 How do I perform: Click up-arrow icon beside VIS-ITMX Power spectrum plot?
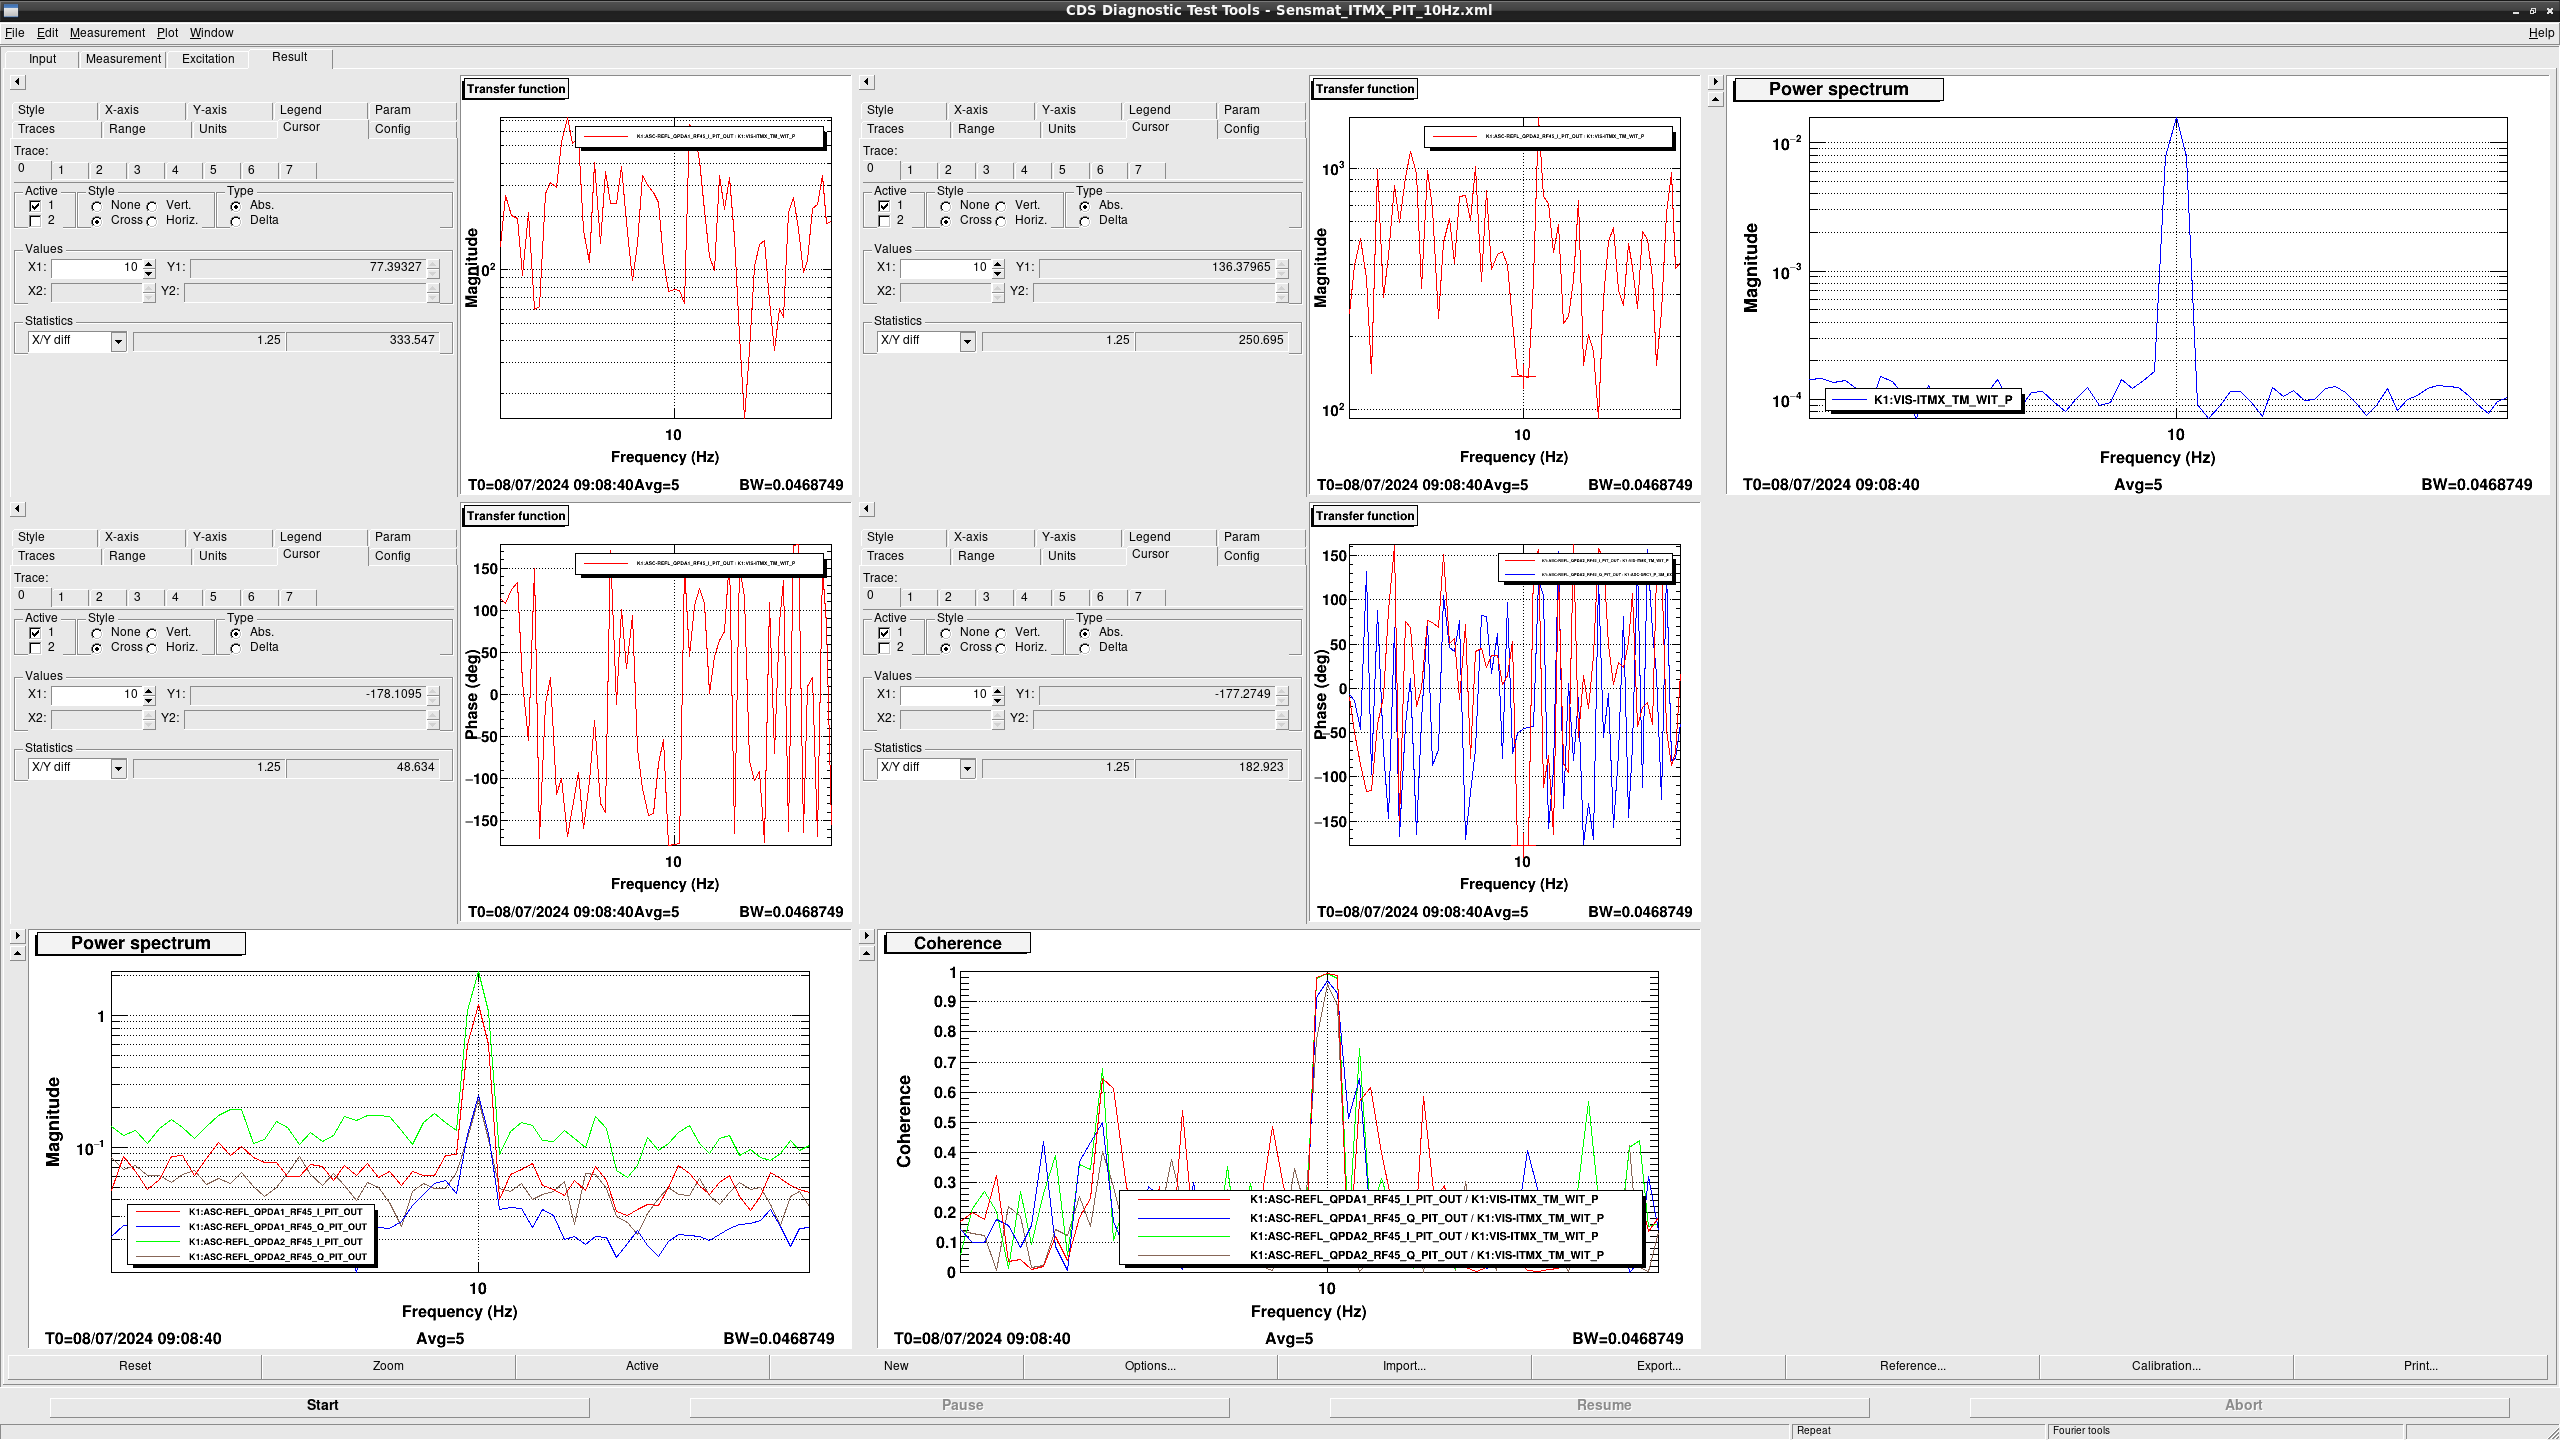[x=1716, y=100]
